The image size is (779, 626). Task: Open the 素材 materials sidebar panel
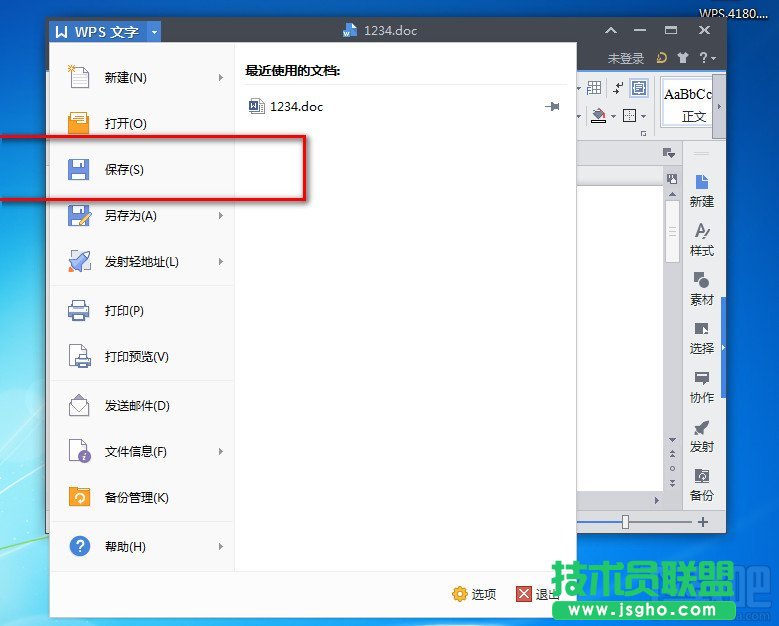point(701,289)
